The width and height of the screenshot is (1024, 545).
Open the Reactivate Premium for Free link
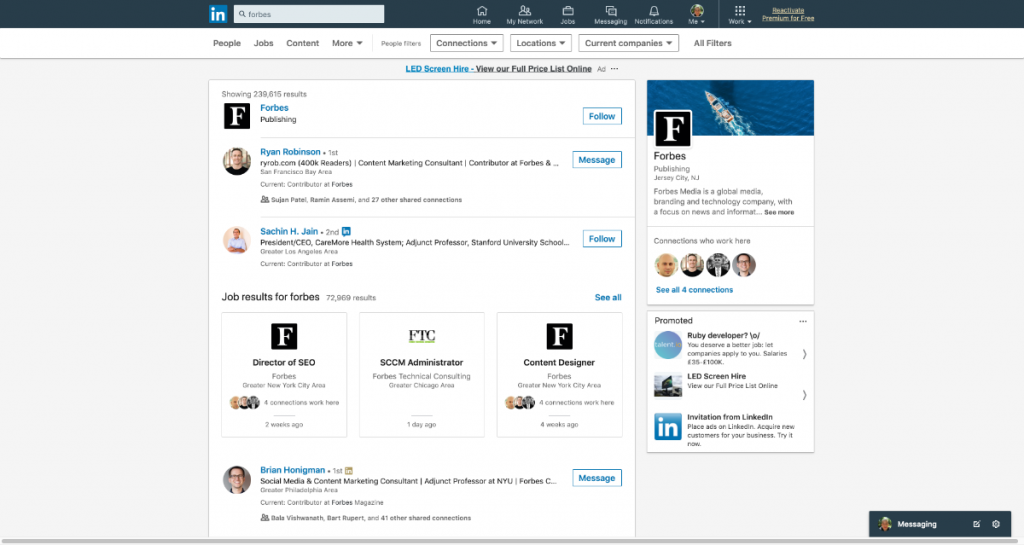pos(788,14)
